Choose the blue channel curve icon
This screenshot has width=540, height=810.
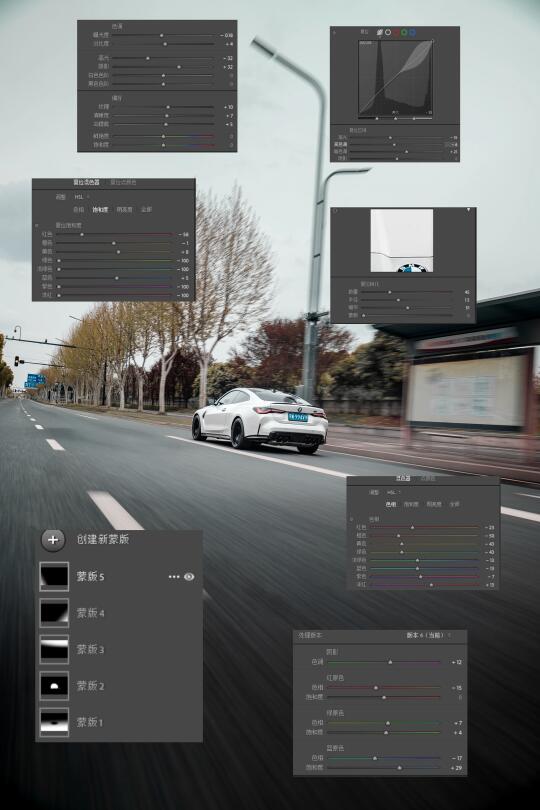pyautogui.click(x=412, y=32)
